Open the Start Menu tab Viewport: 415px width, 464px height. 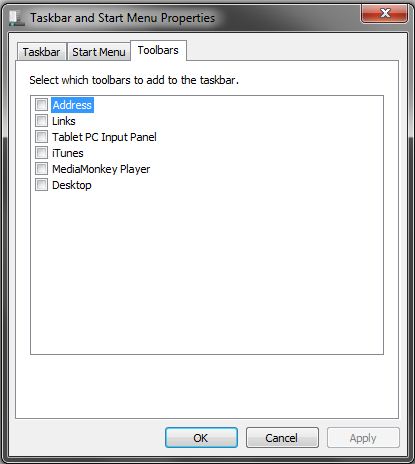(x=99, y=52)
